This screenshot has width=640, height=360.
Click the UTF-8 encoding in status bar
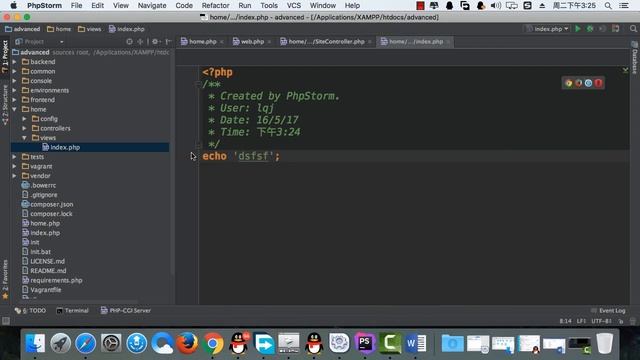(x=601, y=321)
